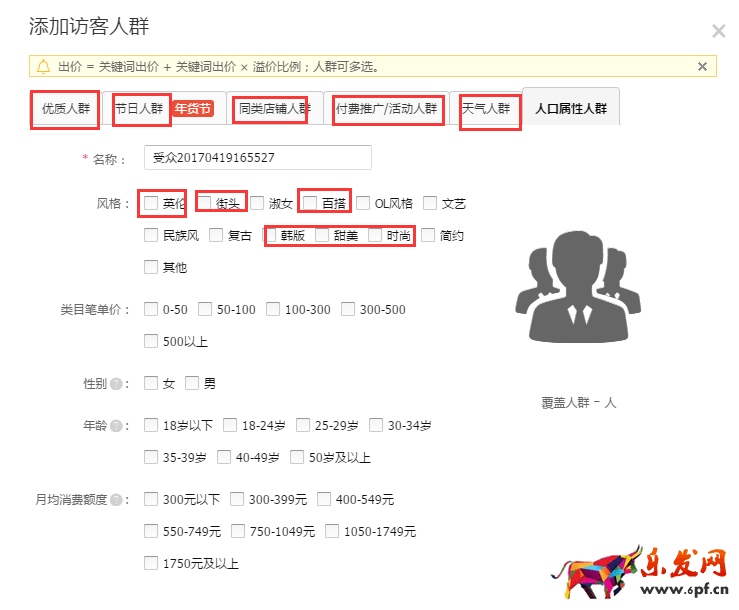This screenshot has width=739, height=610.
Task: Switch to the 优质人群 tab
Action: click(x=66, y=109)
